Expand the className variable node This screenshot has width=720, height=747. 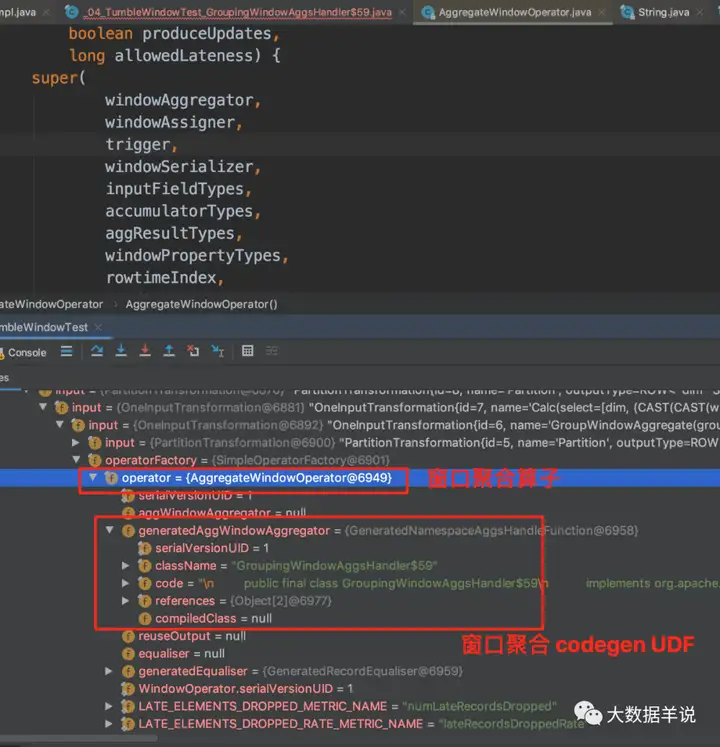pyautogui.click(x=126, y=565)
